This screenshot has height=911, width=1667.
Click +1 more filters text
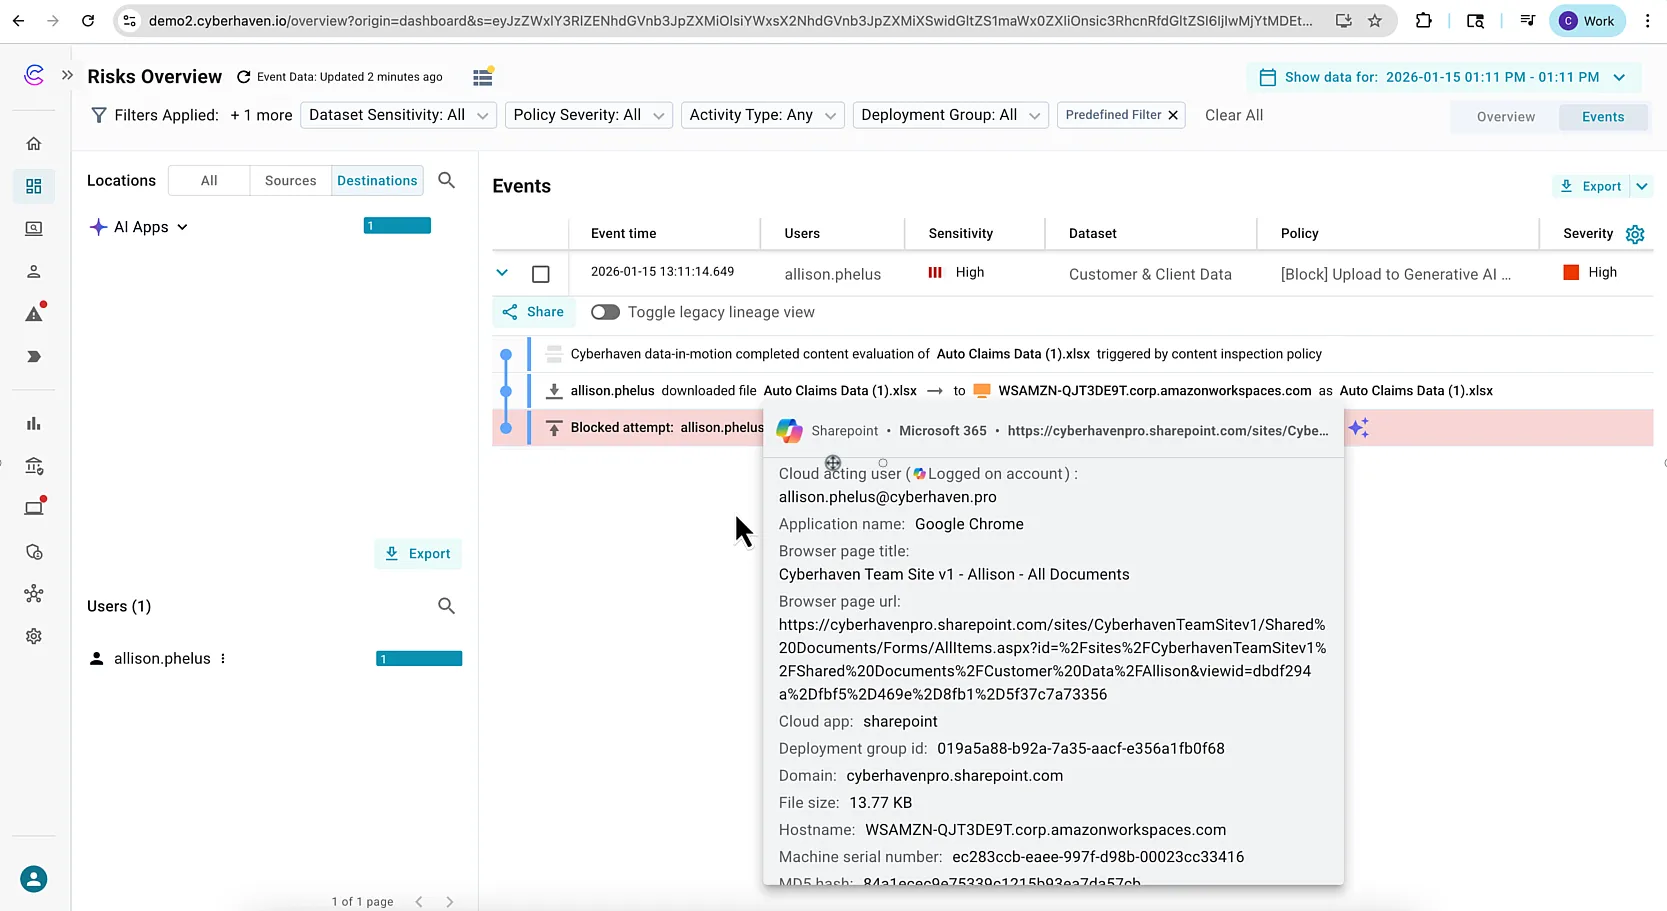pos(261,115)
